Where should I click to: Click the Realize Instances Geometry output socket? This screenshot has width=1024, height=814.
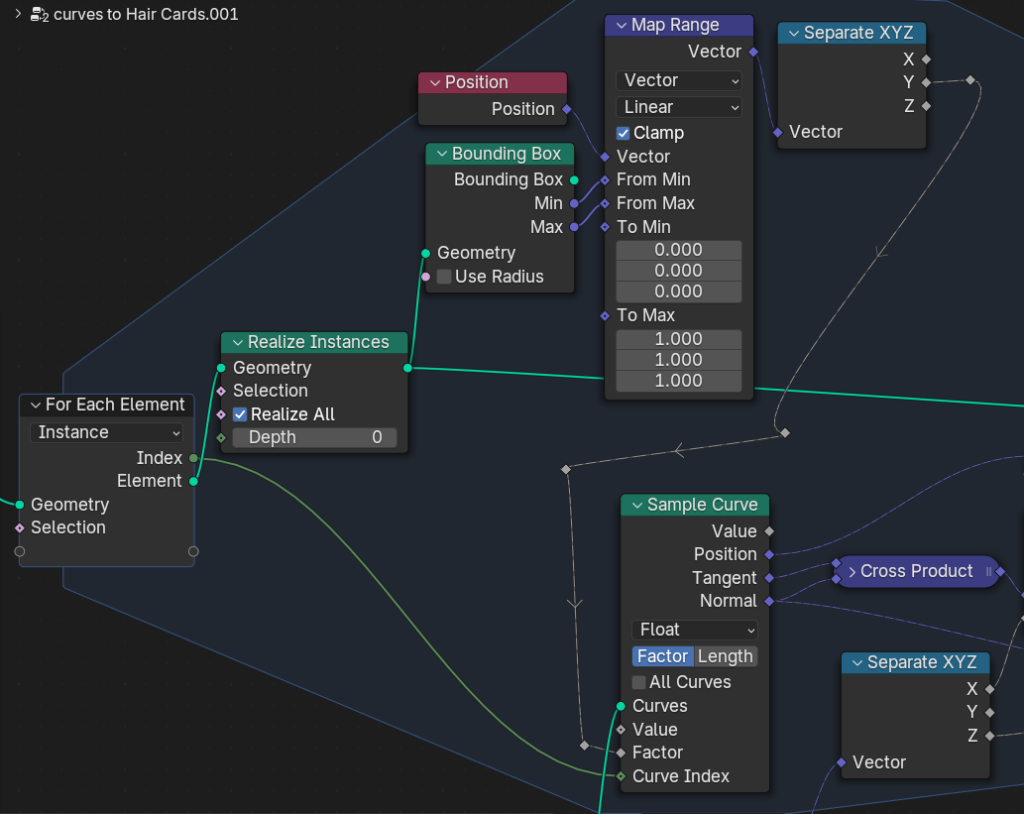point(407,368)
